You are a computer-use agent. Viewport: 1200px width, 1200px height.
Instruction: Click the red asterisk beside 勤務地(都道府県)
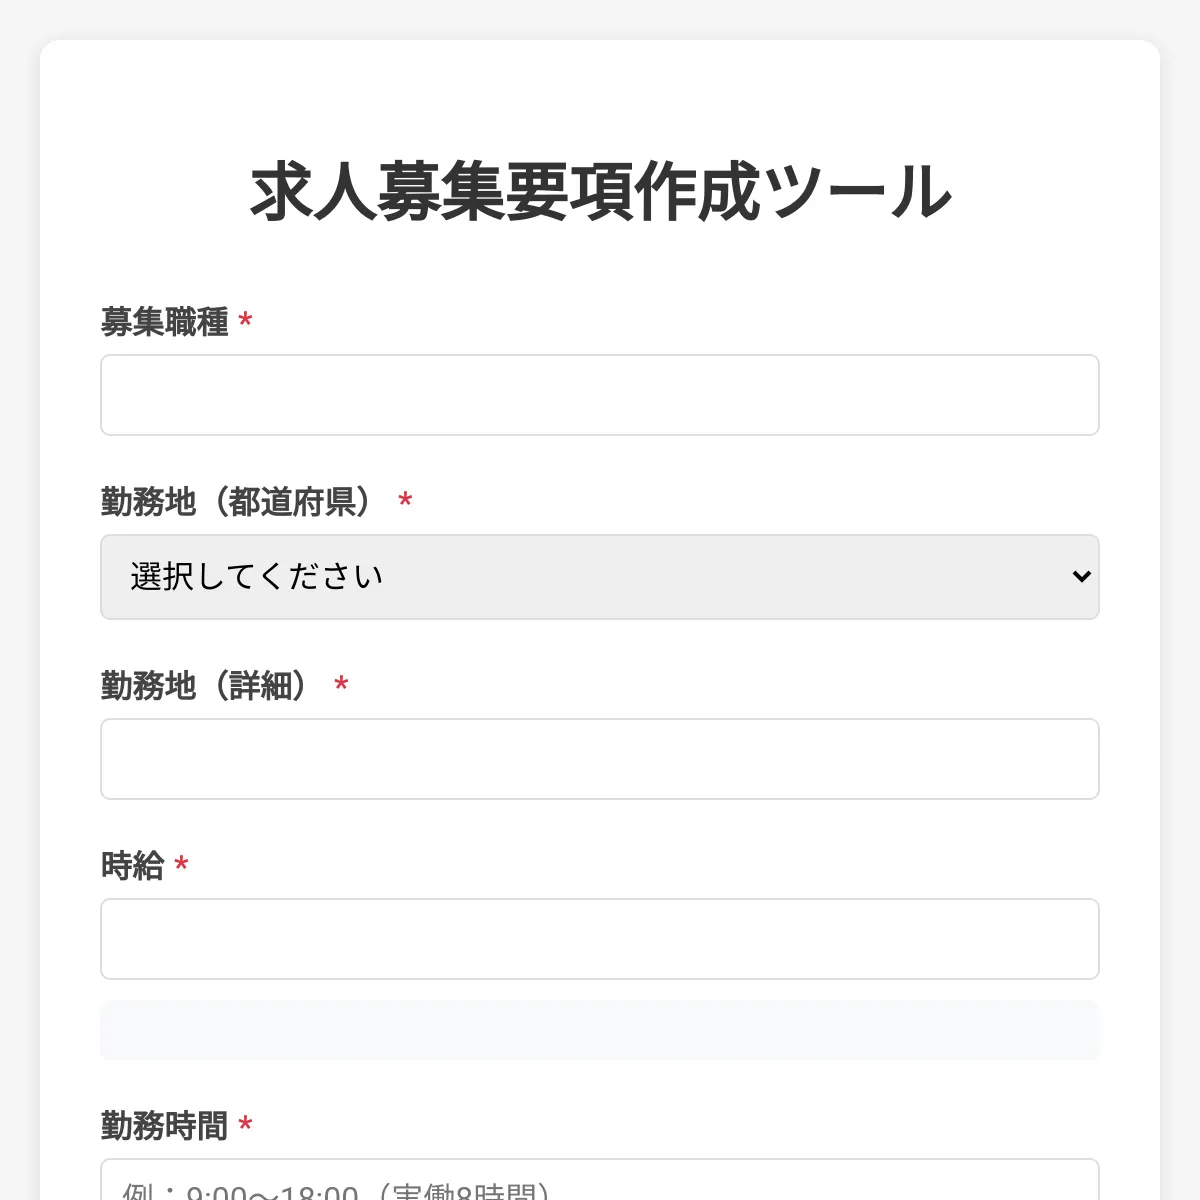pos(405,501)
